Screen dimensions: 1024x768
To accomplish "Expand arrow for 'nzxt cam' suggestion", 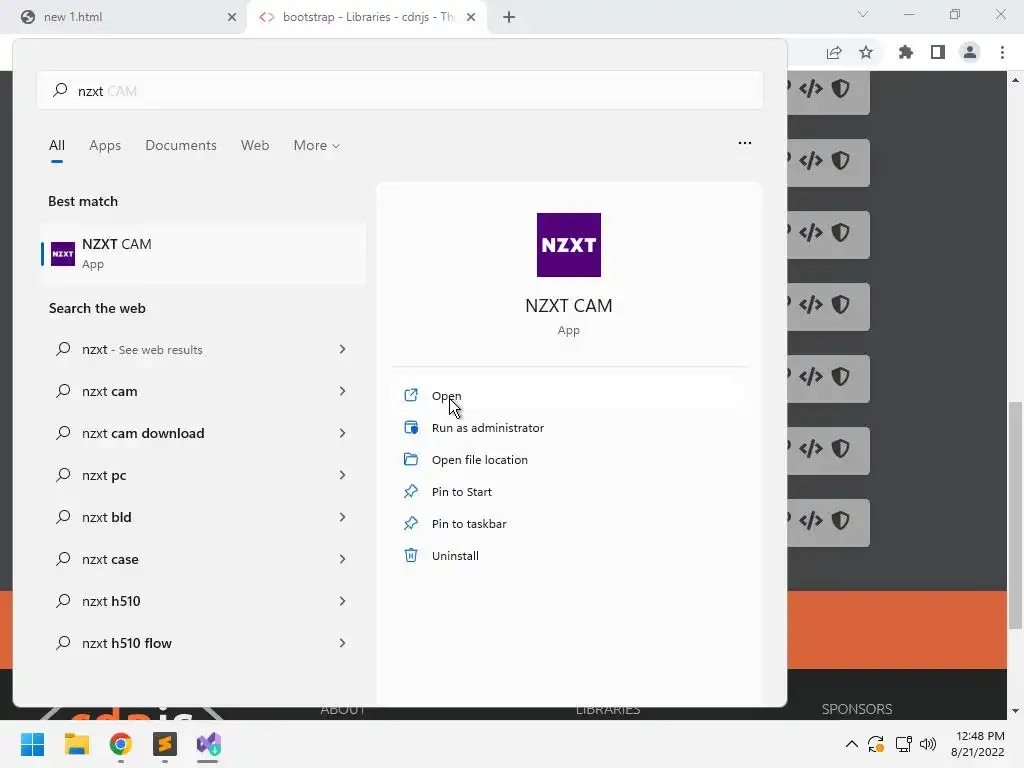I will 342,391.
